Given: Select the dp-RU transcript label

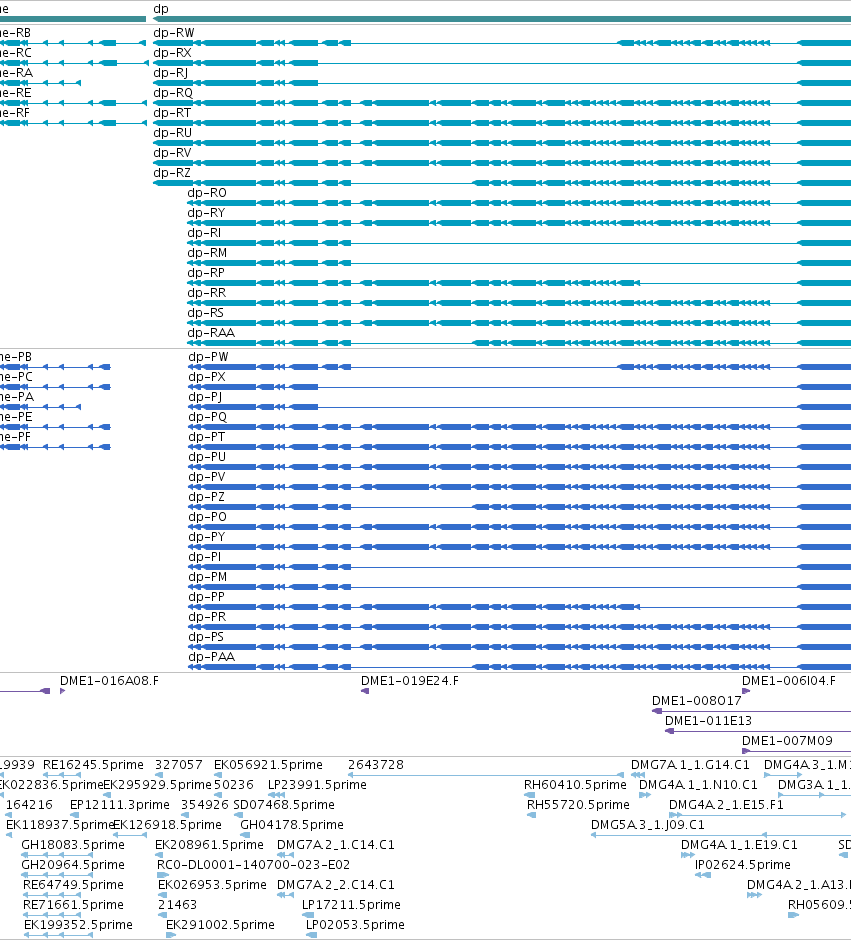Looking at the screenshot, I should 173,132.
